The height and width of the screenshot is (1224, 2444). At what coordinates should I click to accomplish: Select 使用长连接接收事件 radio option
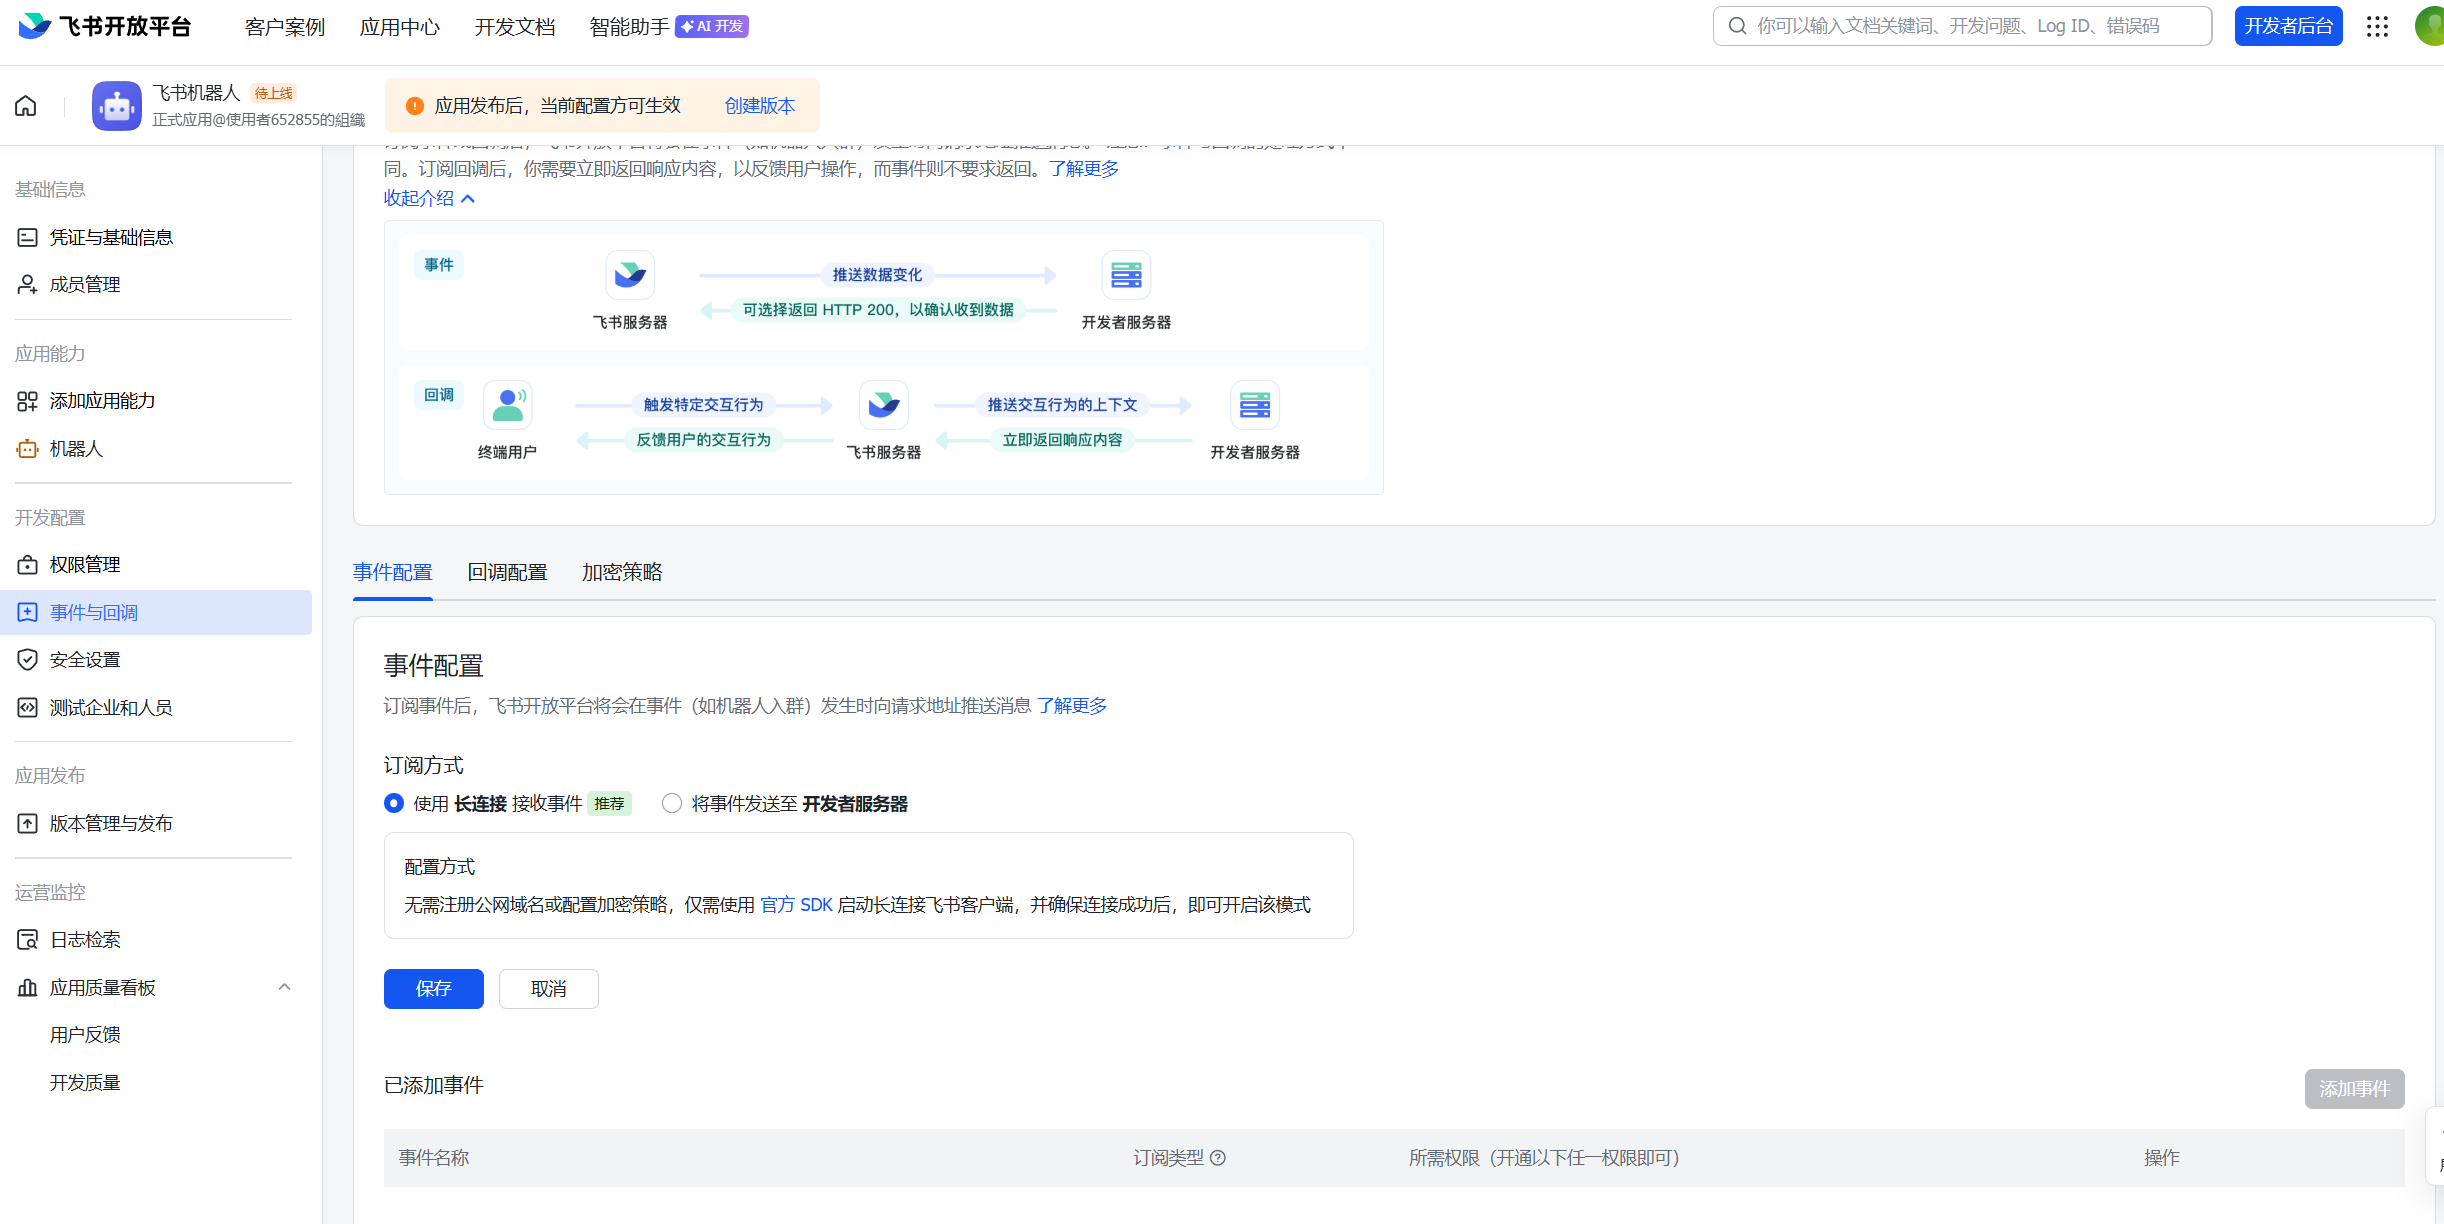[x=394, y=804]
